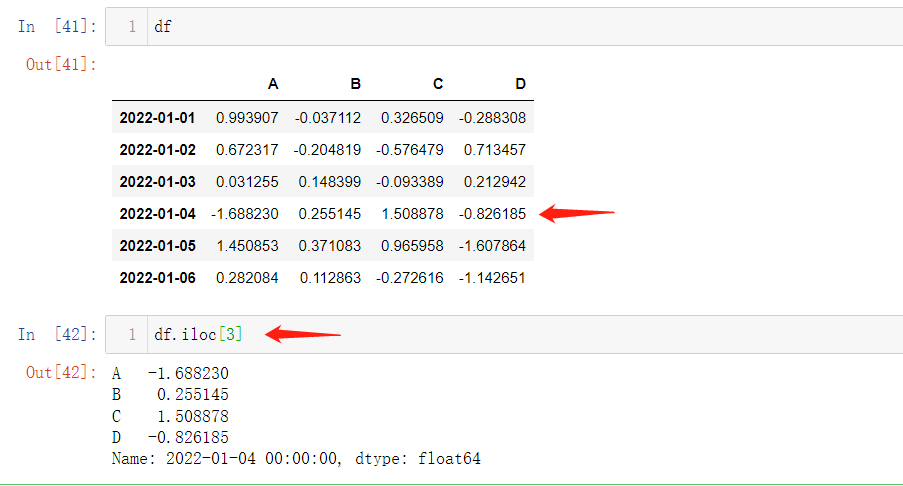The height and width of the screenshot is (486, 903).
Task: Click the Out[42] output prompt
Action: coord(61,373)
